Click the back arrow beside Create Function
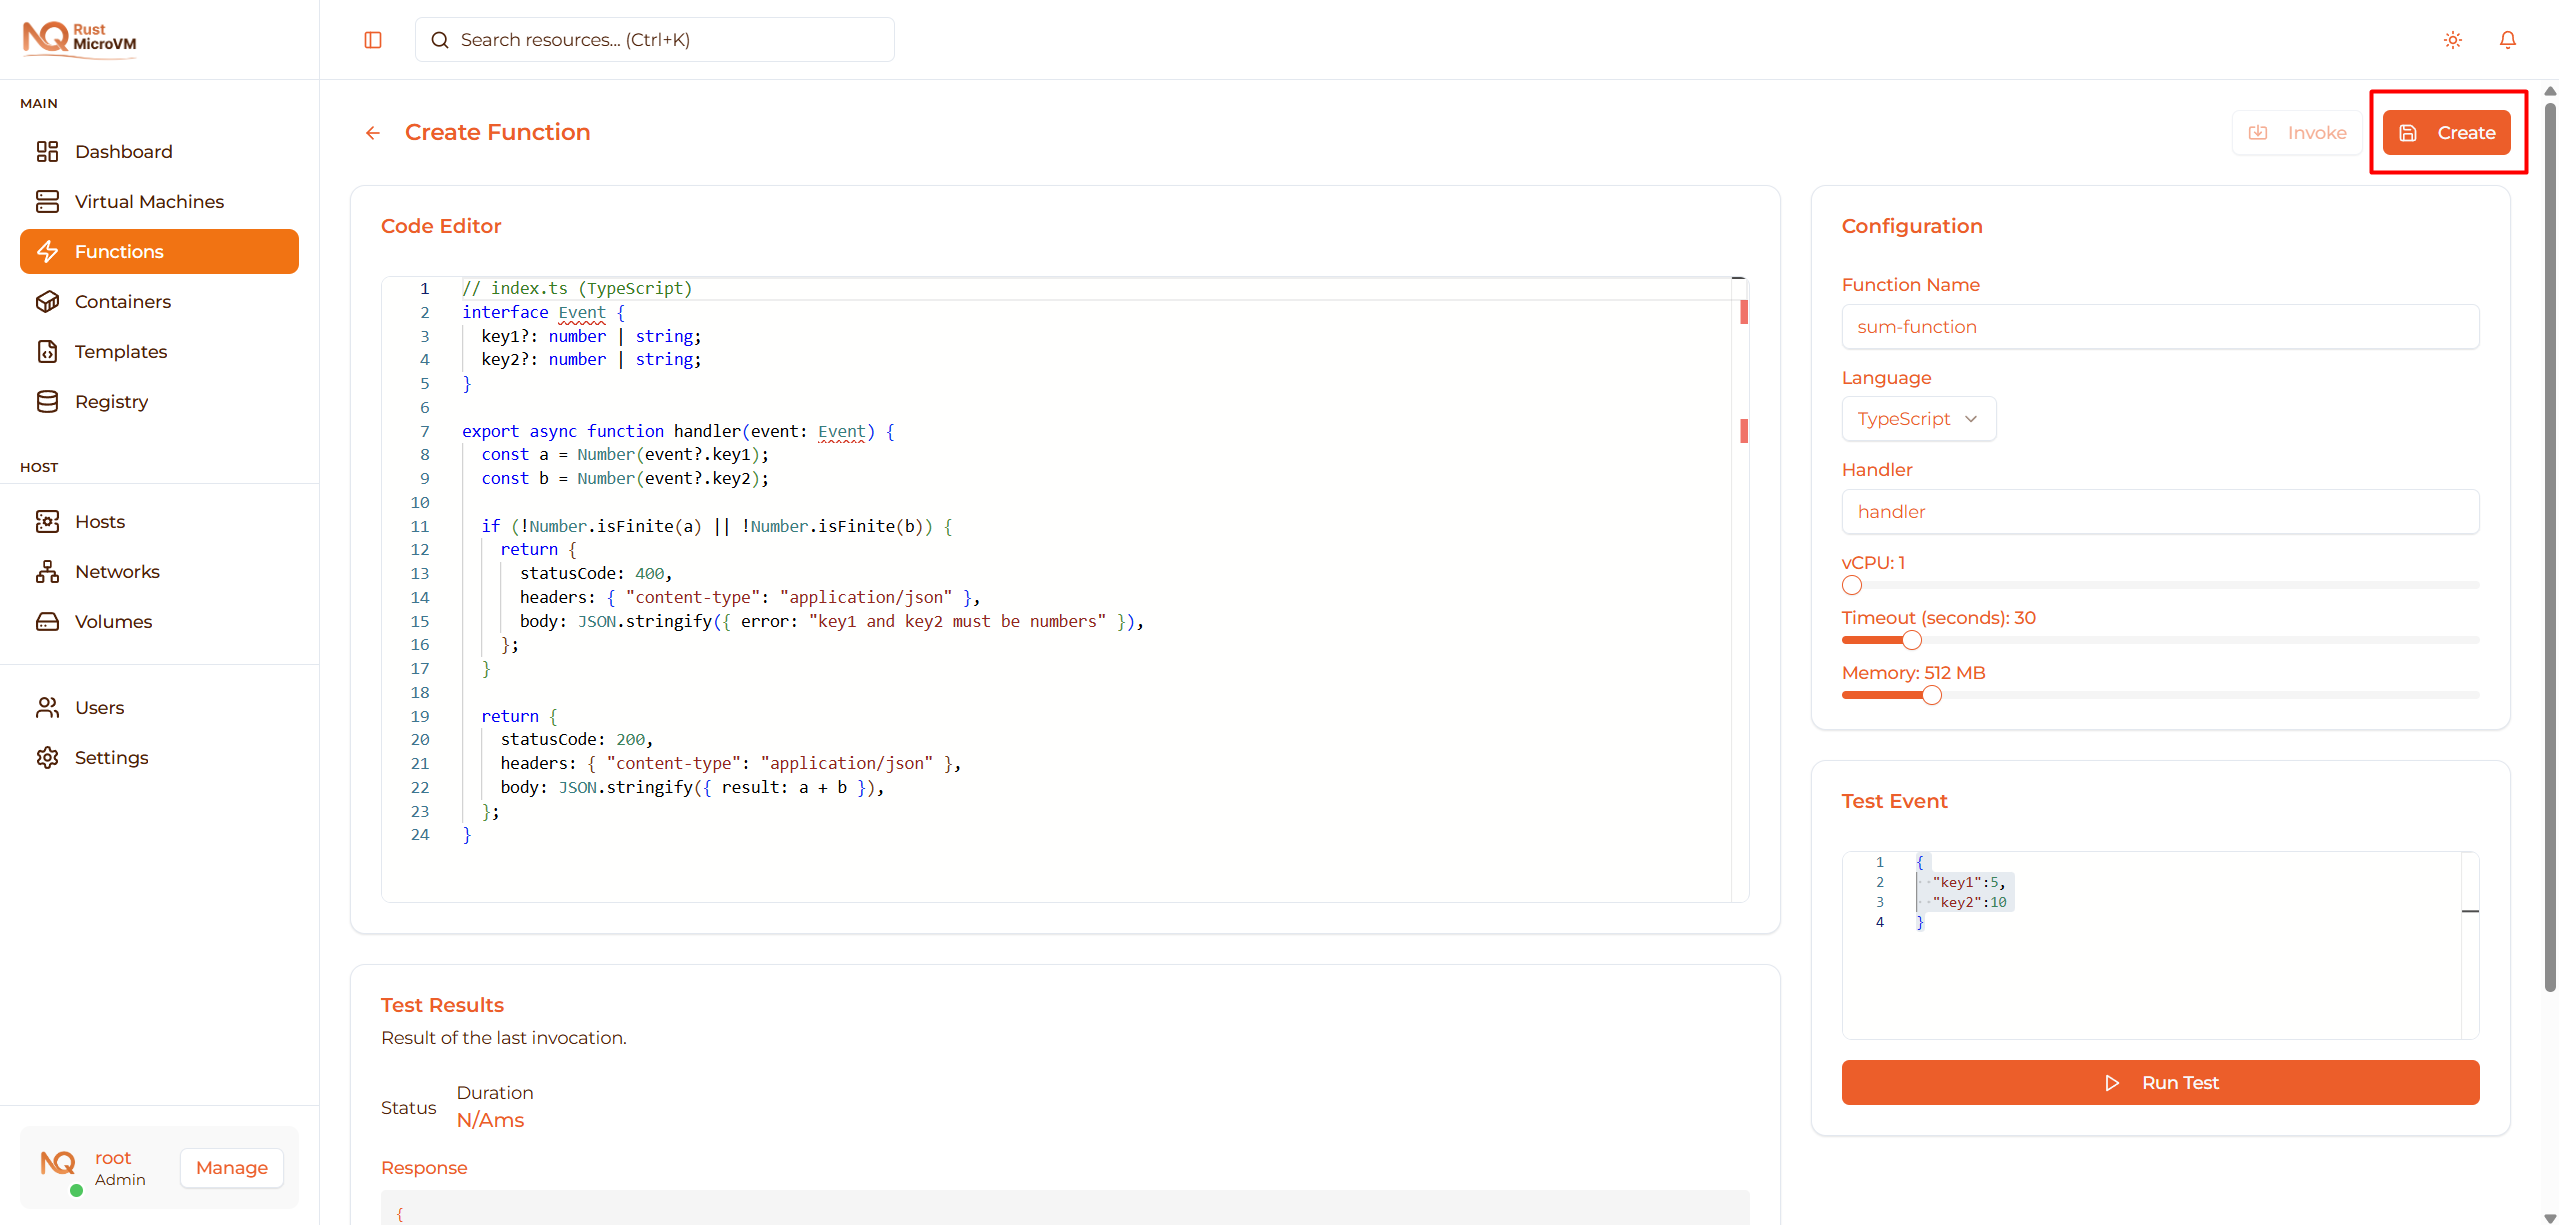2559x1225 pixels. click(373, 133)
